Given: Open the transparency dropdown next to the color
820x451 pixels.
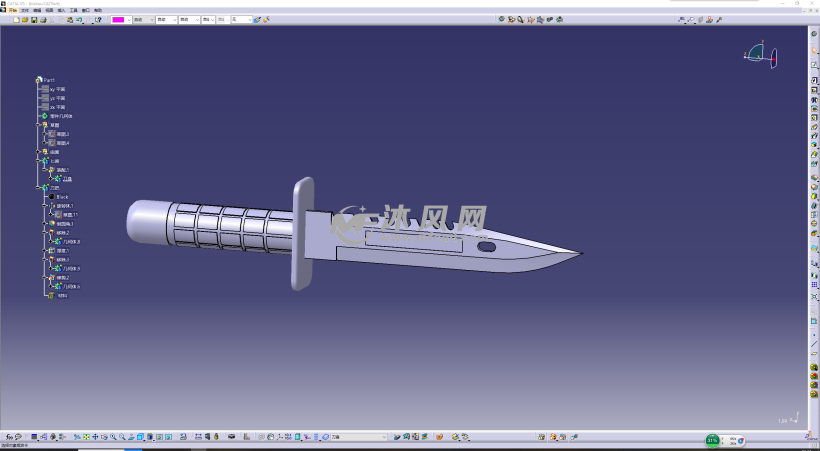Looking at the screenshot, I should tap(154, 19).
